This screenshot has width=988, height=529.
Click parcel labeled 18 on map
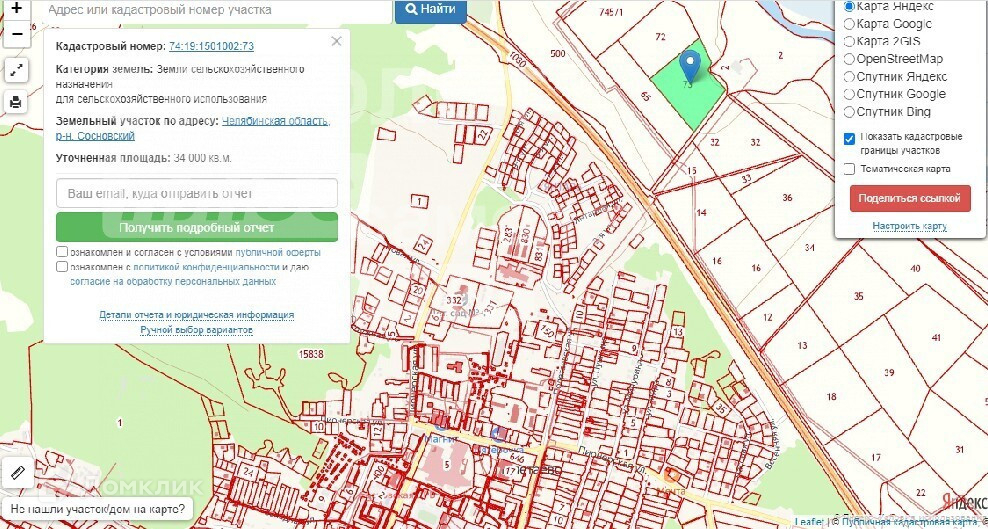click(x=832, y=397)
